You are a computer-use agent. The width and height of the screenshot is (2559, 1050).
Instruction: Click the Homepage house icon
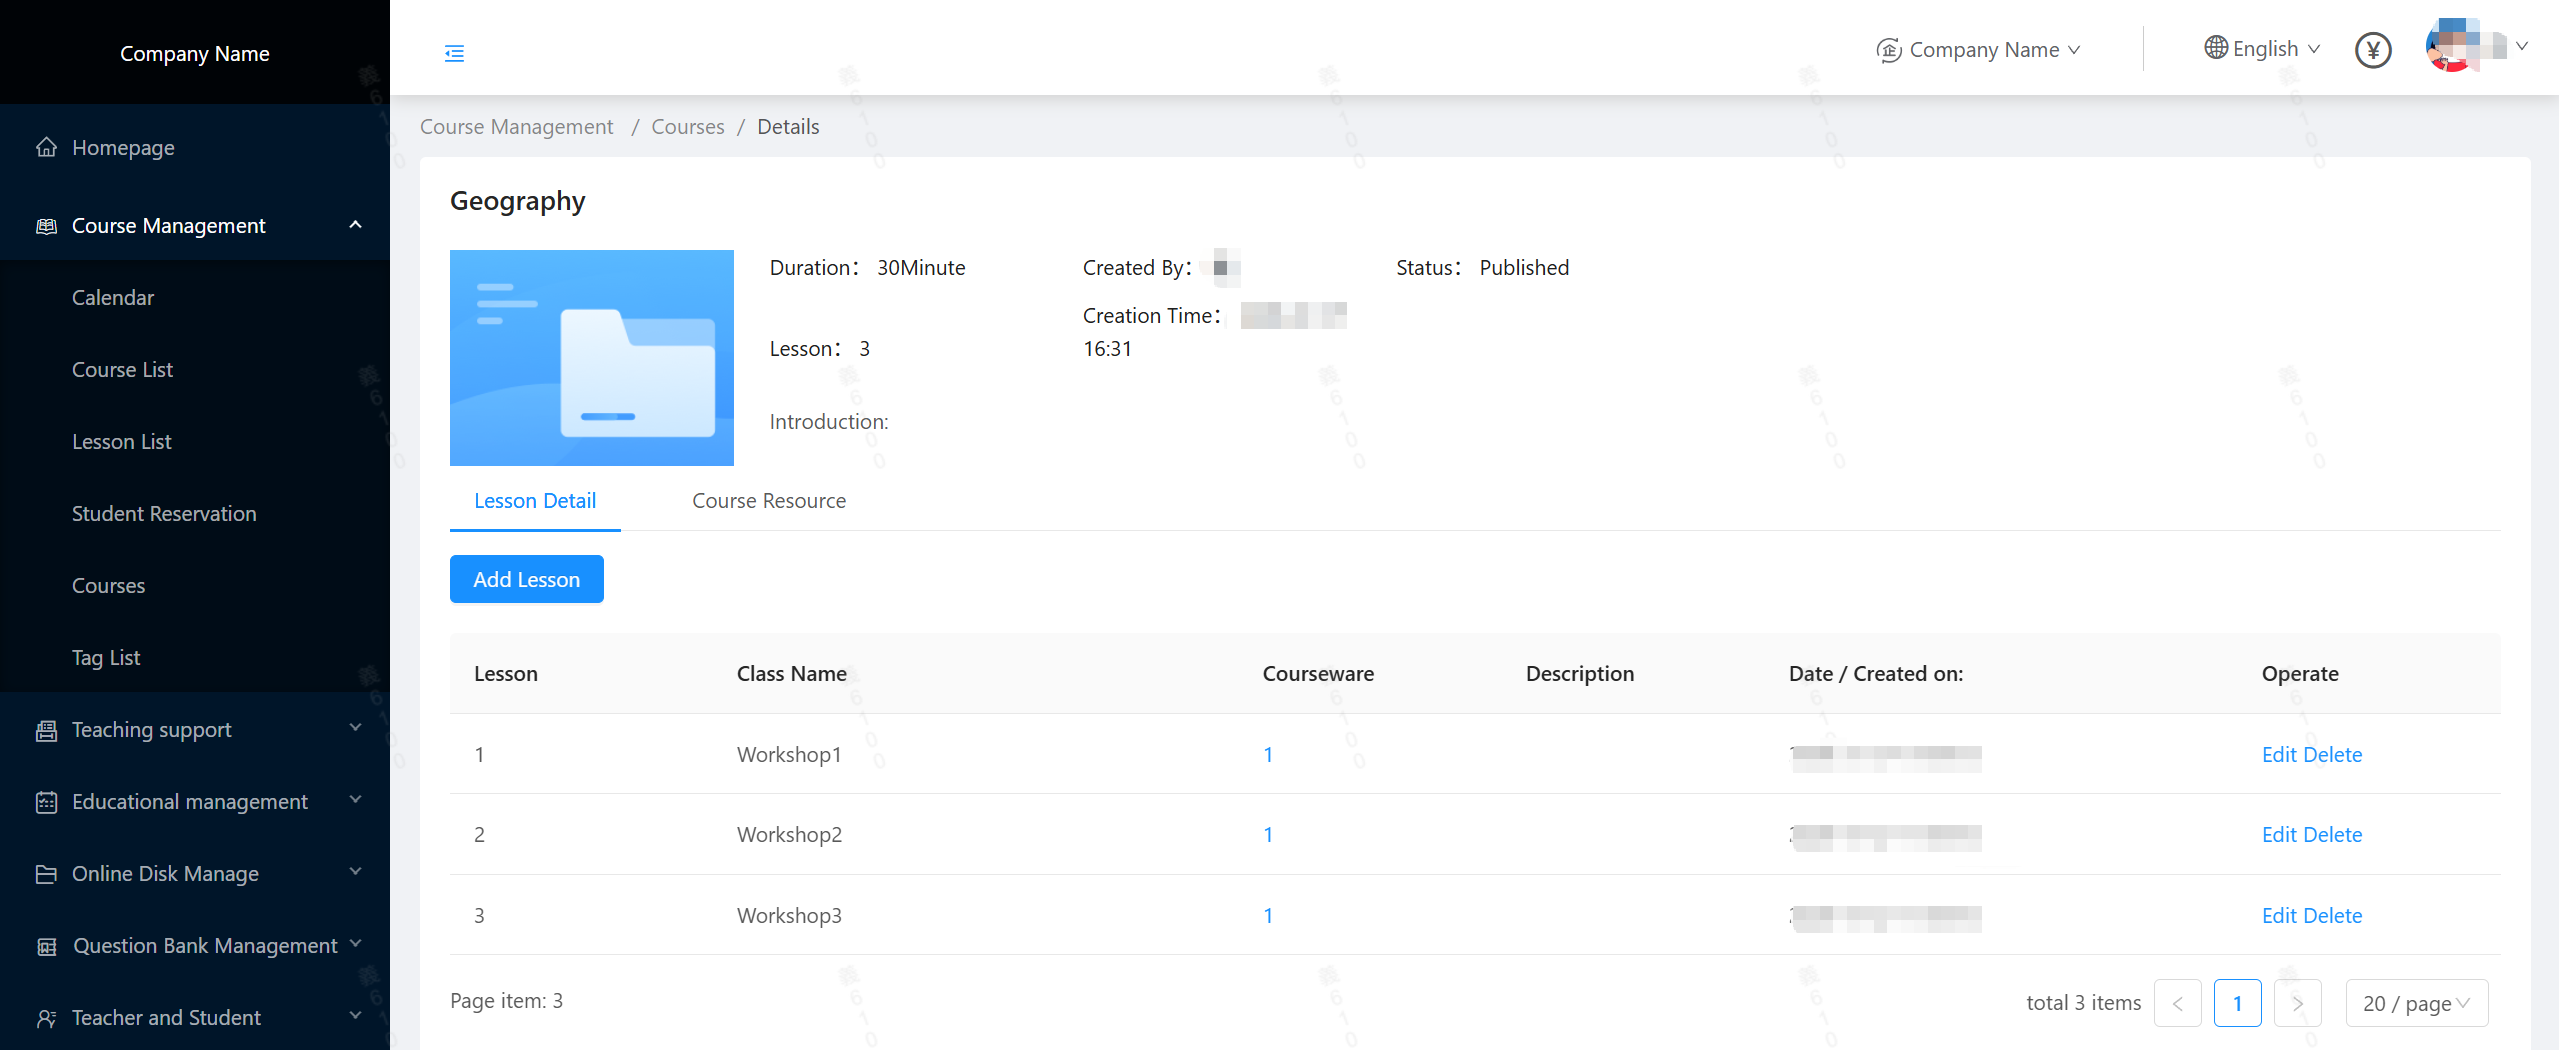pyautogui.click(x=46, y=148)
